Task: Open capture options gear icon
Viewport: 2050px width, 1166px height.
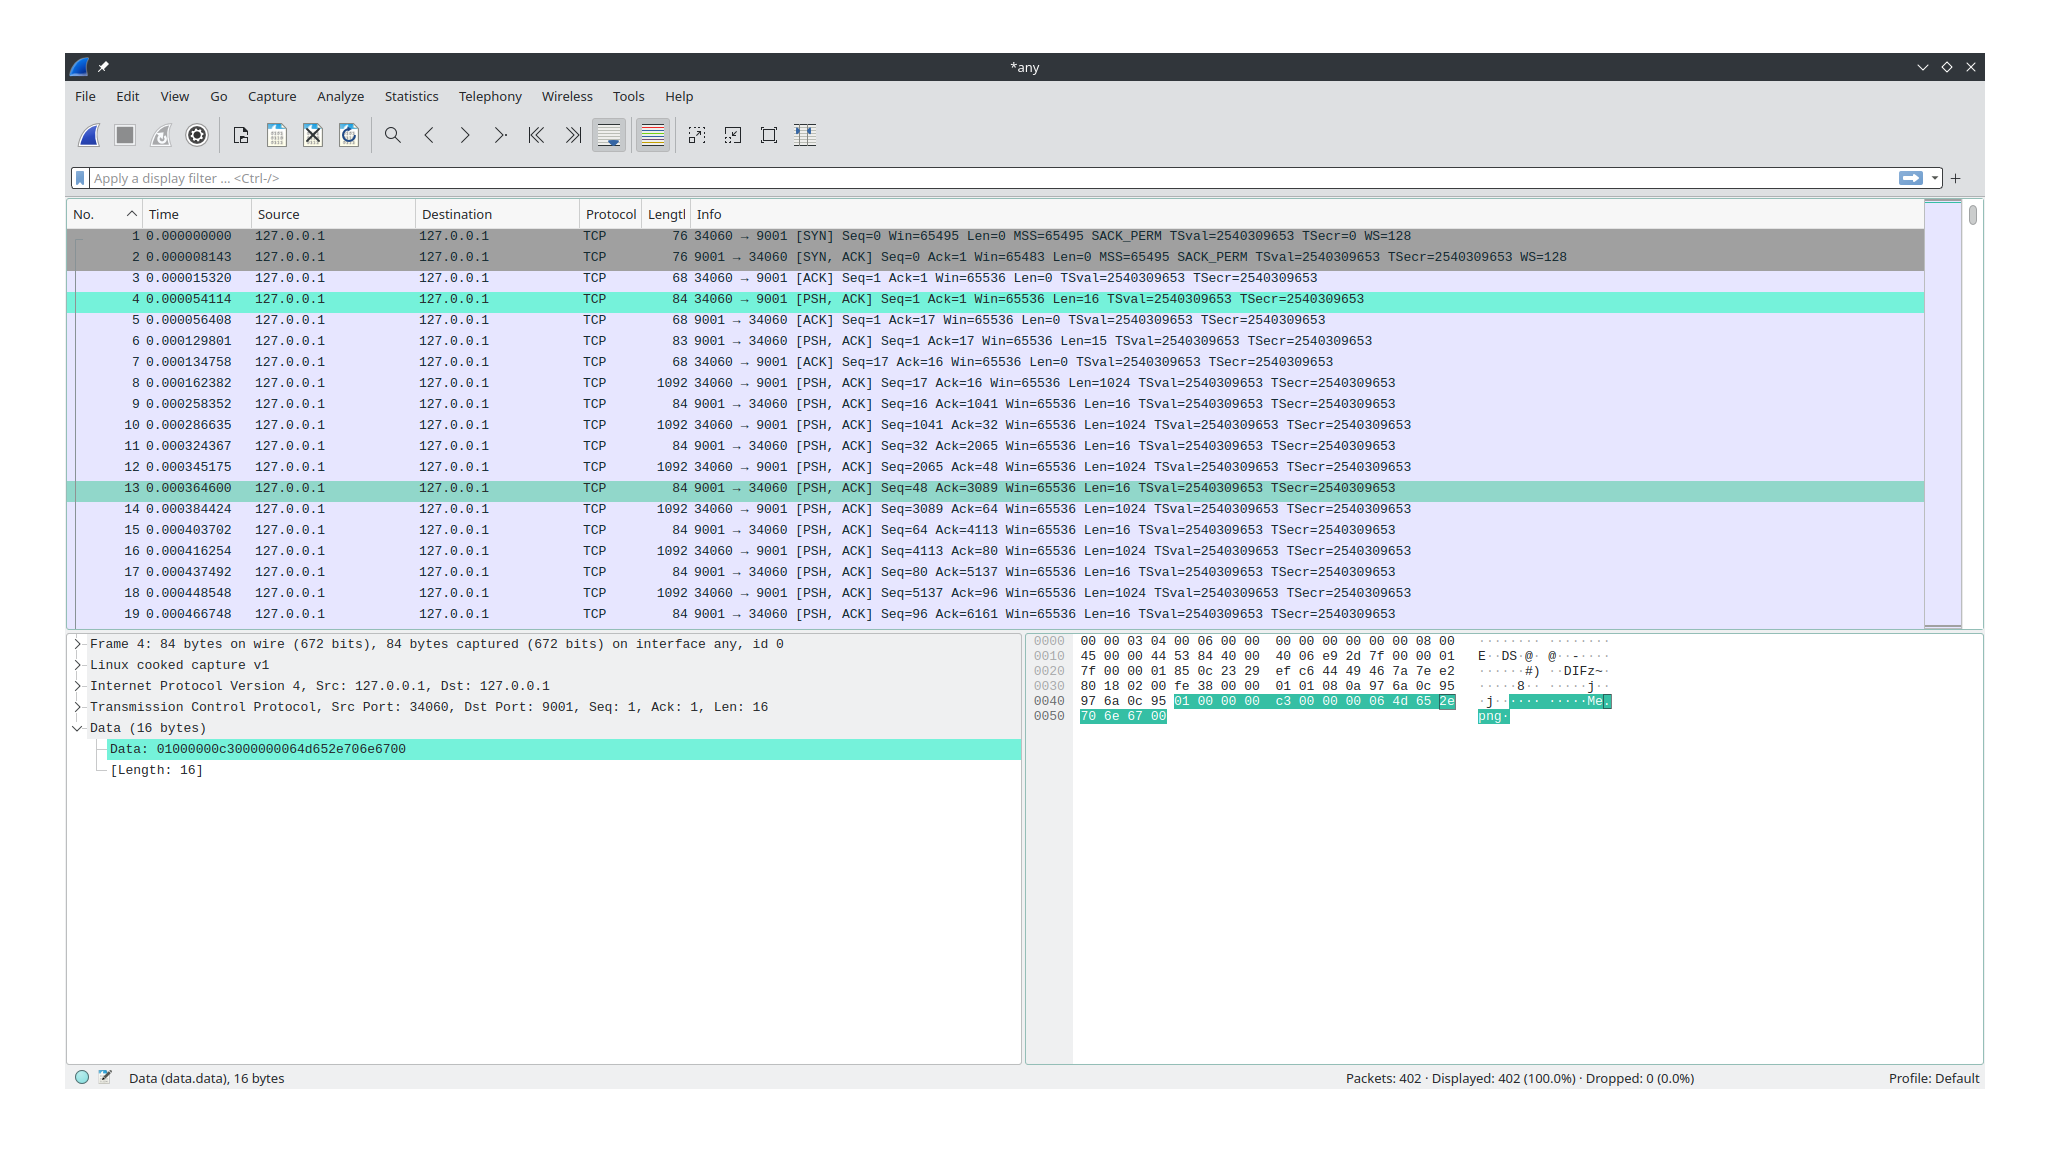Action: click(x=197, y=135)
